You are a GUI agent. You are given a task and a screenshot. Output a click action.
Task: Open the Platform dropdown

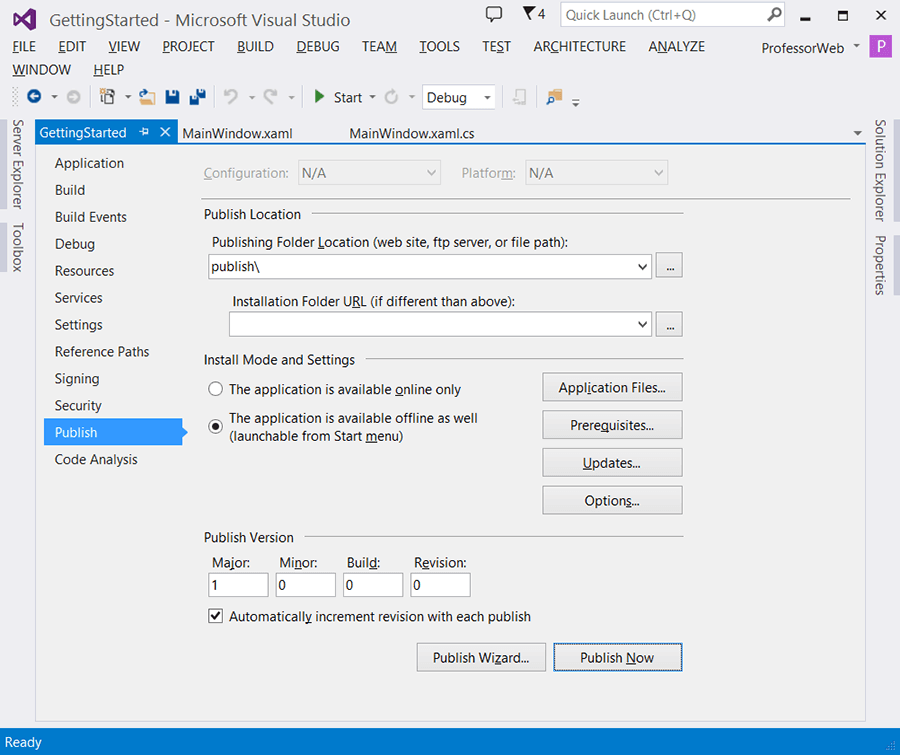tap(596, 173)
